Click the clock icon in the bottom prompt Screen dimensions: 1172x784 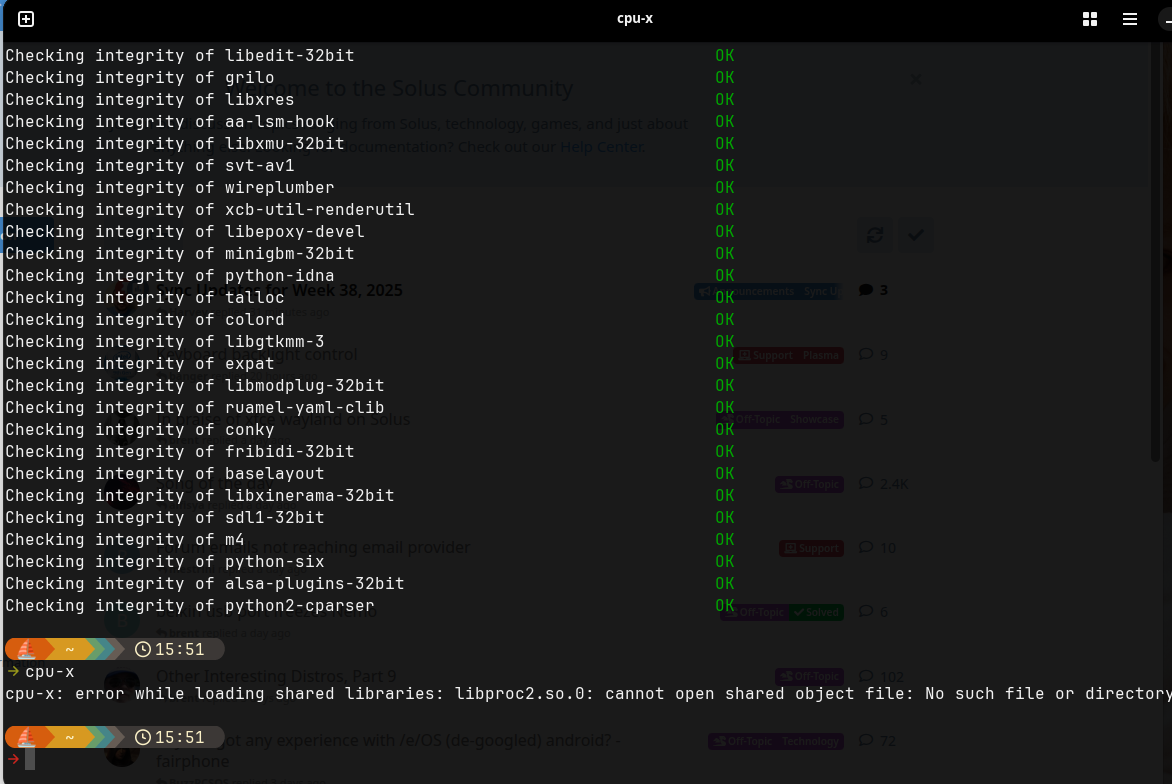tap(143, 738)
